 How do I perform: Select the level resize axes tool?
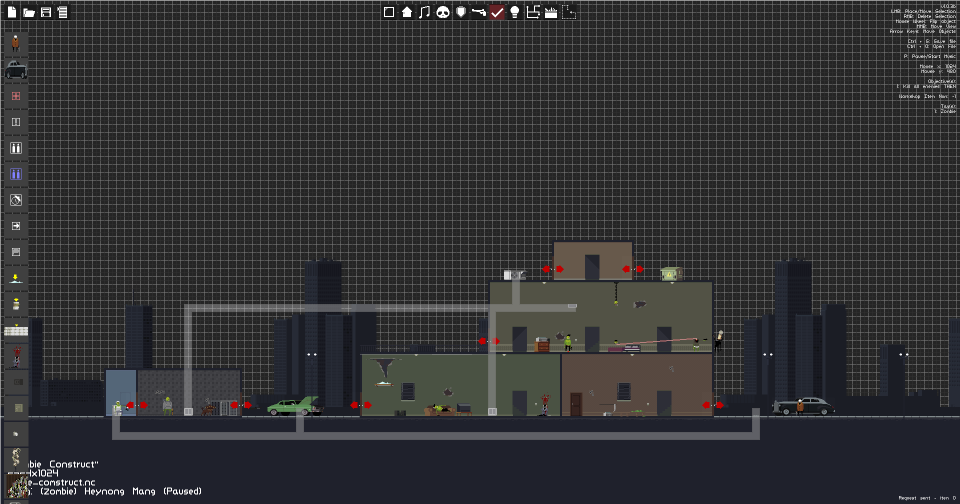click(533, 12)
